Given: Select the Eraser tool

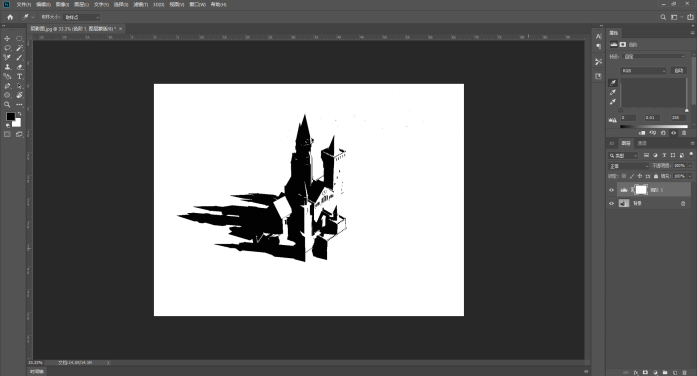Looking at the screenshot, I should (20, 67).
